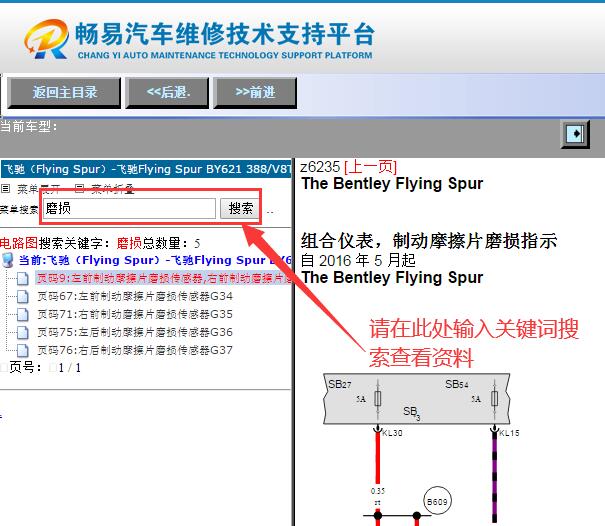
Task: Open result 页码75 左后制动摩擦片磨损传感器G36
Action: coord(135,332)
